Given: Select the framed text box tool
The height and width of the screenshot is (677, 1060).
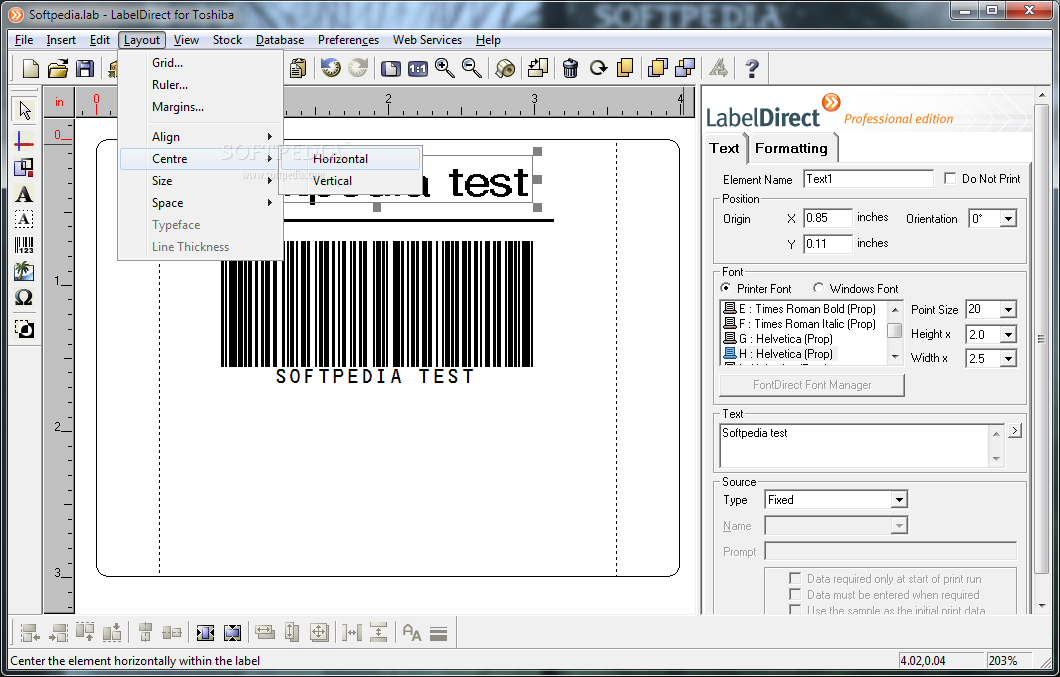Looking at the screenshot, I should (x=24, y=219).
